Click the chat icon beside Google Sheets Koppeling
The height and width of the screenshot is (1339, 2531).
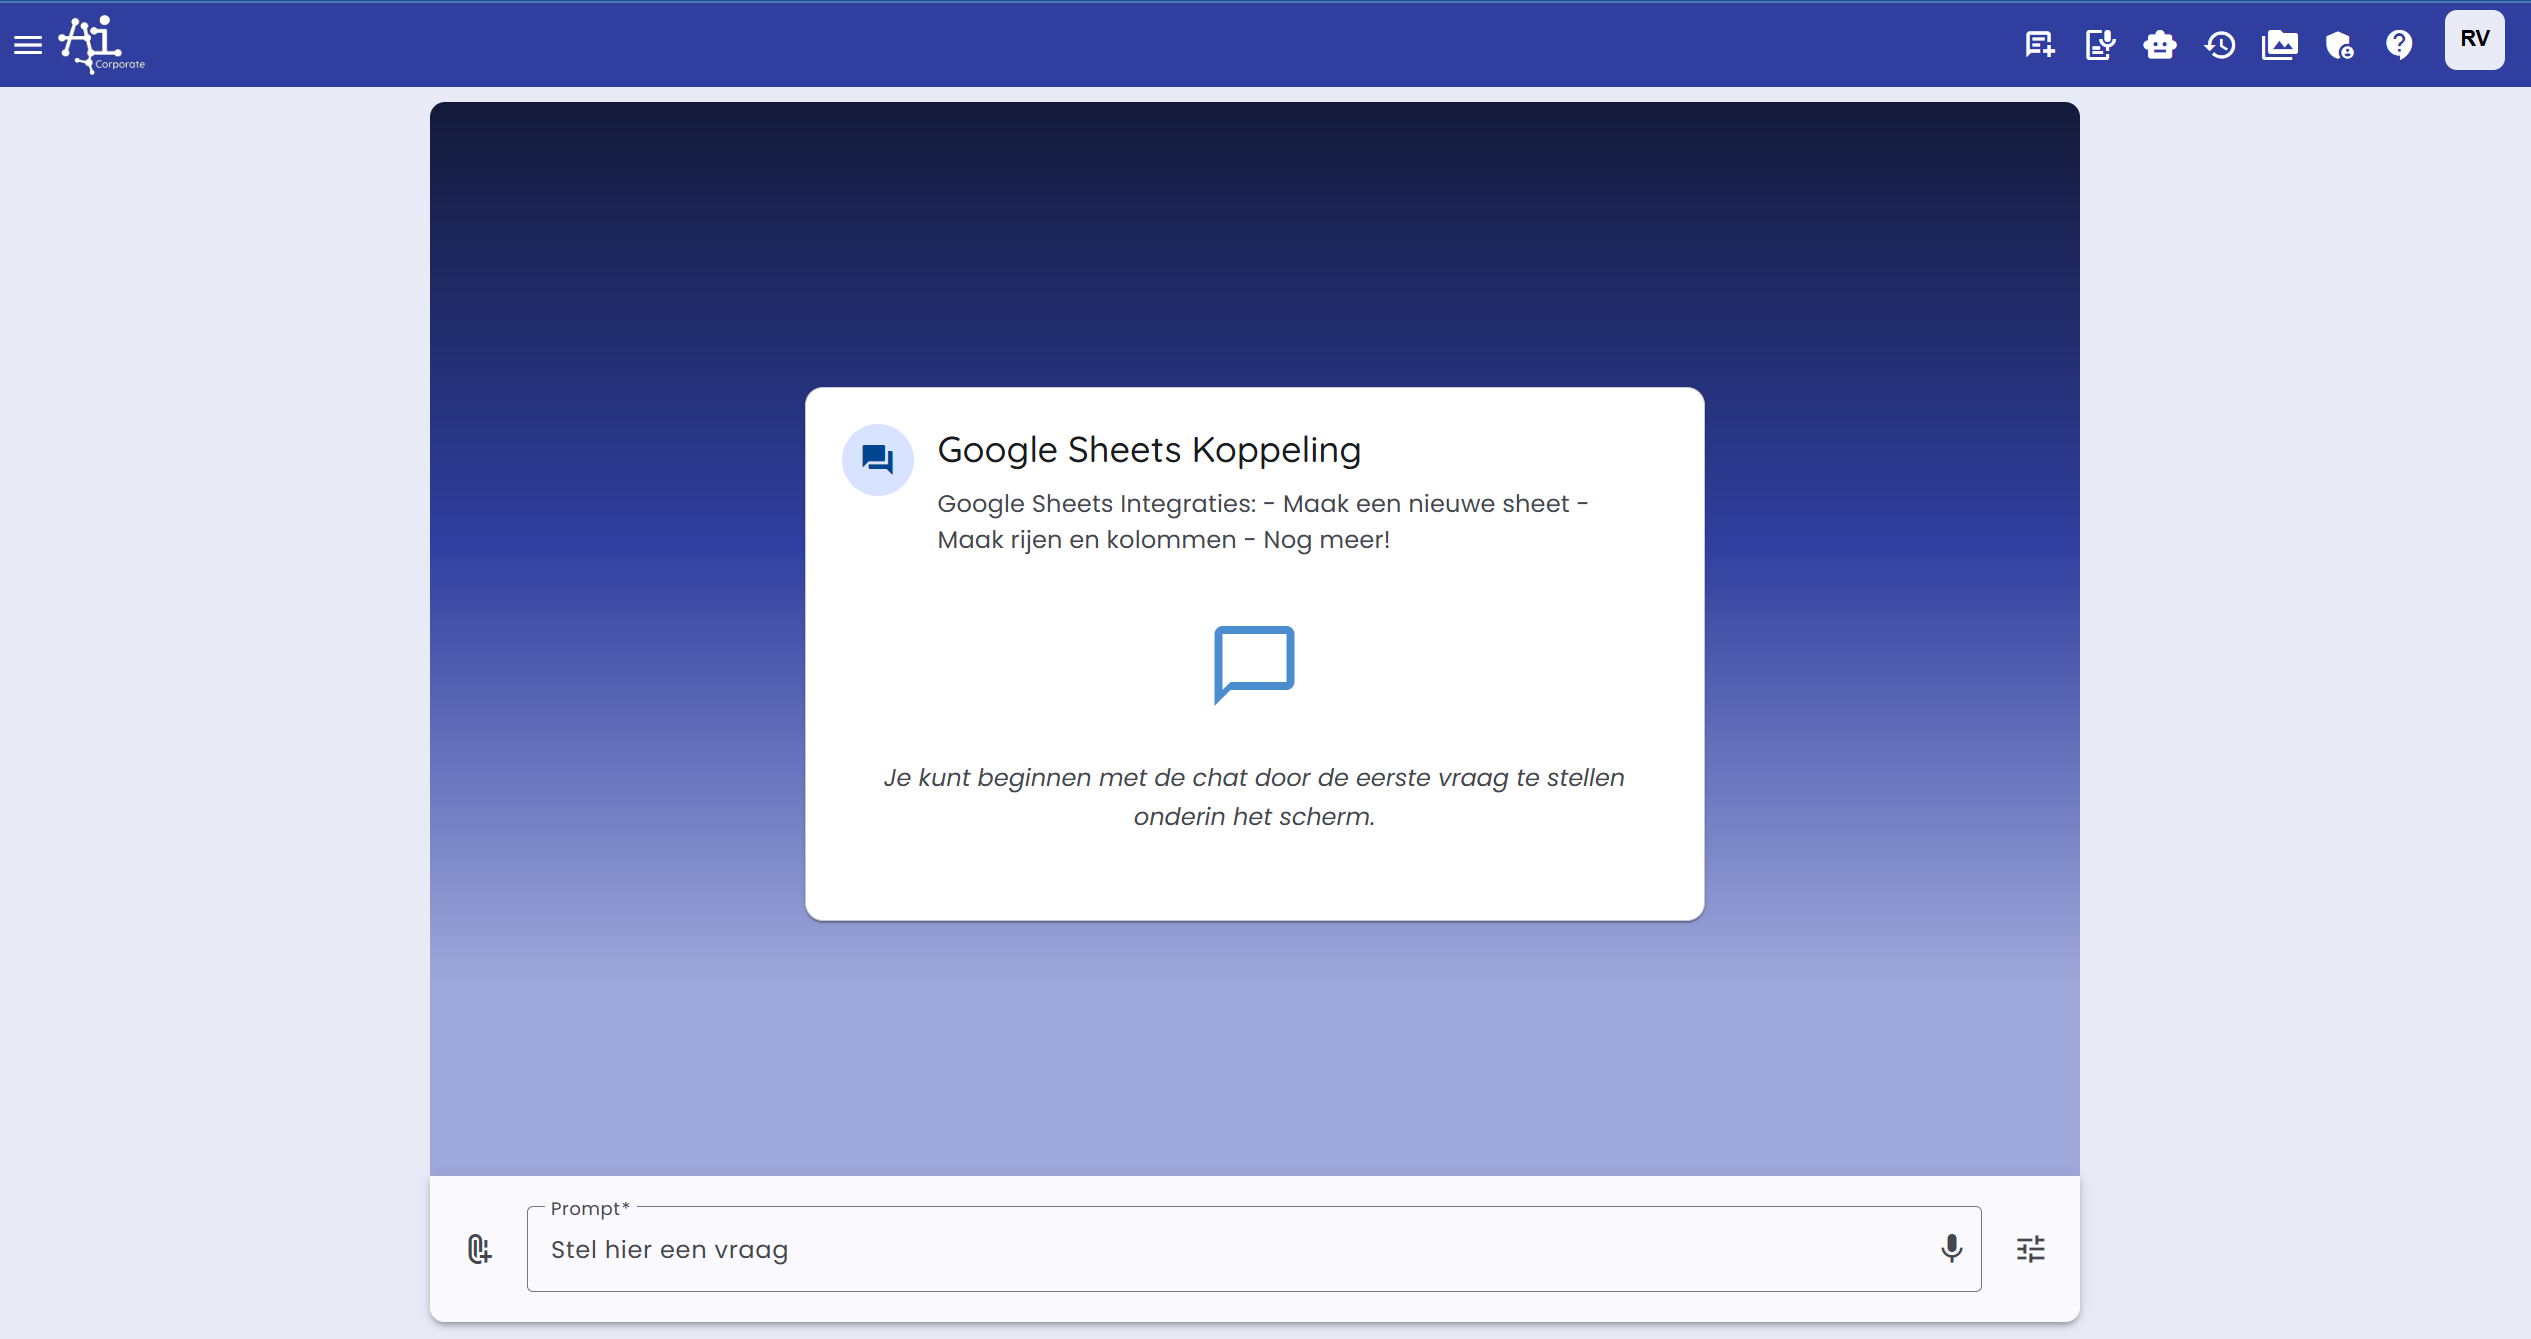click(877, 459)
